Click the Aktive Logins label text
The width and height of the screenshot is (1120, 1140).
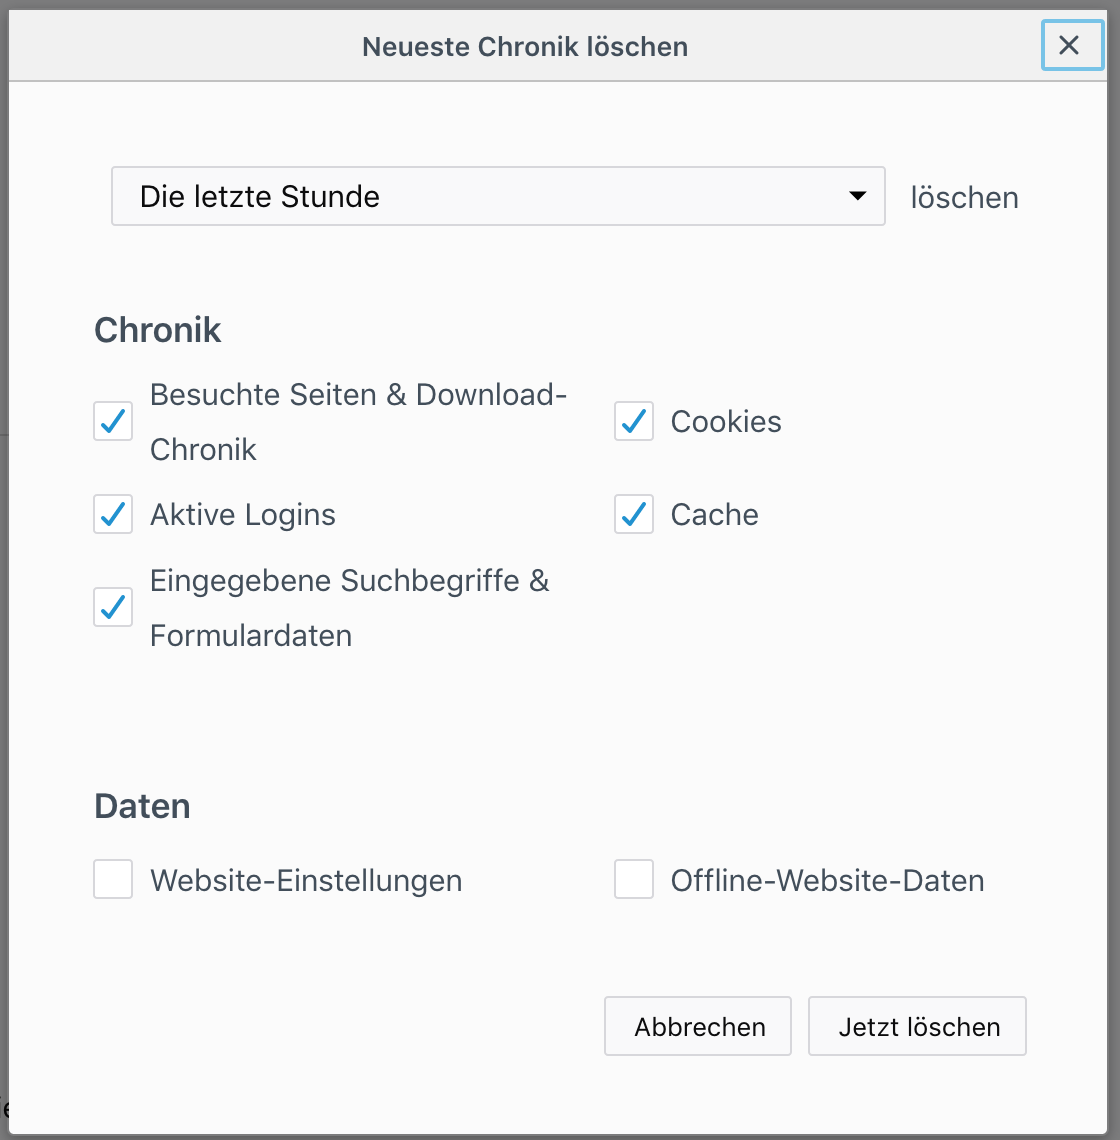243,514
